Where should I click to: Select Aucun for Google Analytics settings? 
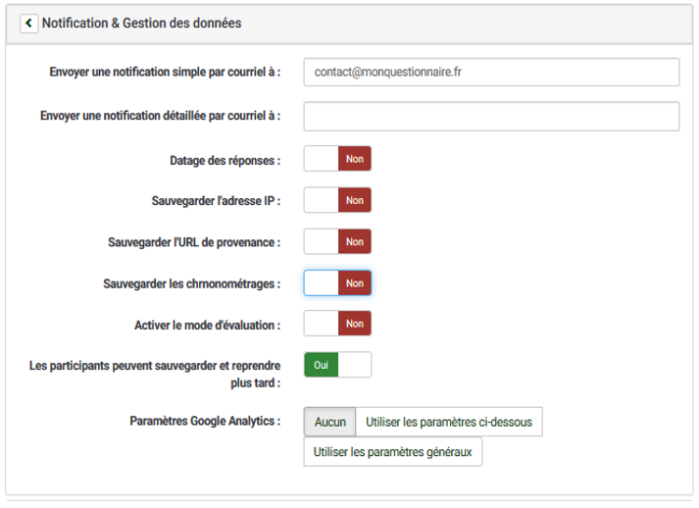tap(330, 422)
